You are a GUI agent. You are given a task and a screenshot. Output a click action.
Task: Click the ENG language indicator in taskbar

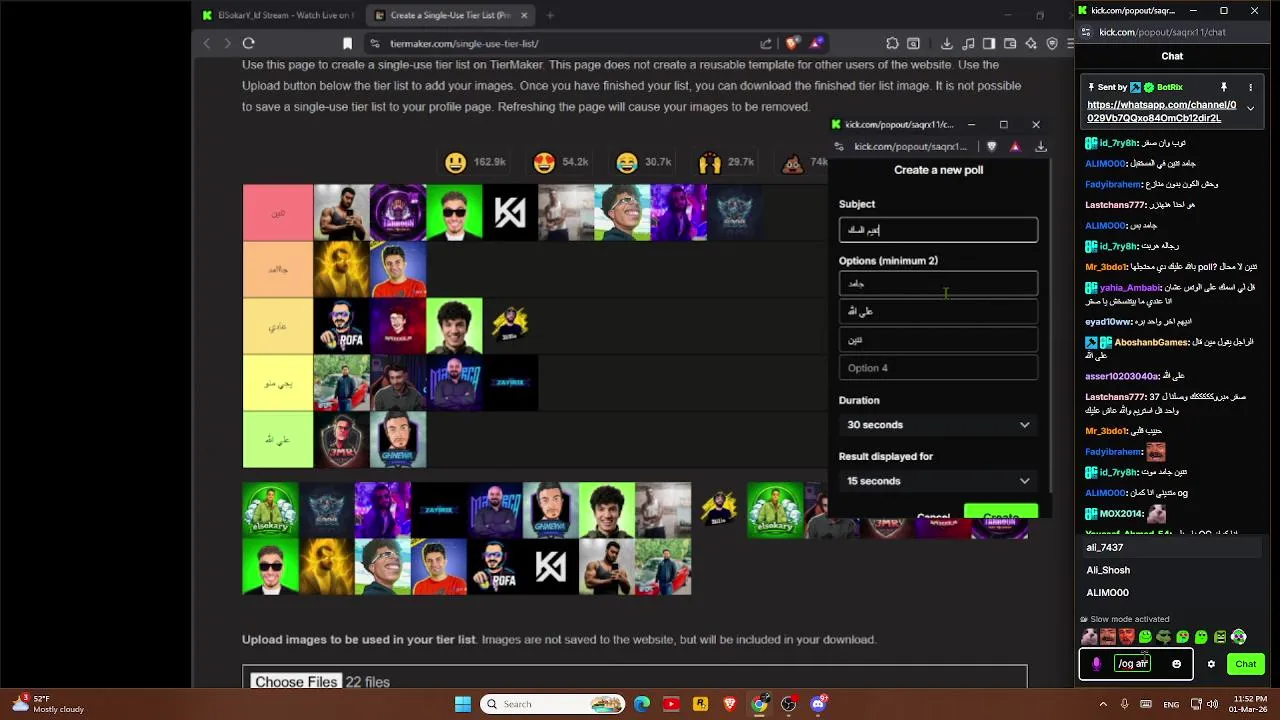(x=1170, y=704)
